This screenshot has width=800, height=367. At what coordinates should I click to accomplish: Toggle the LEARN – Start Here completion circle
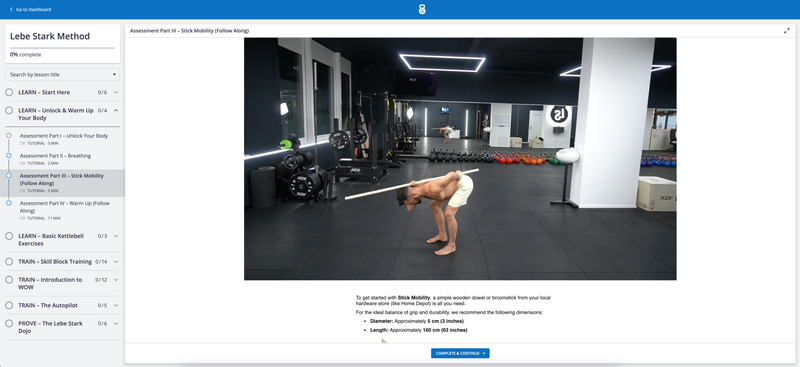(9, 92)
